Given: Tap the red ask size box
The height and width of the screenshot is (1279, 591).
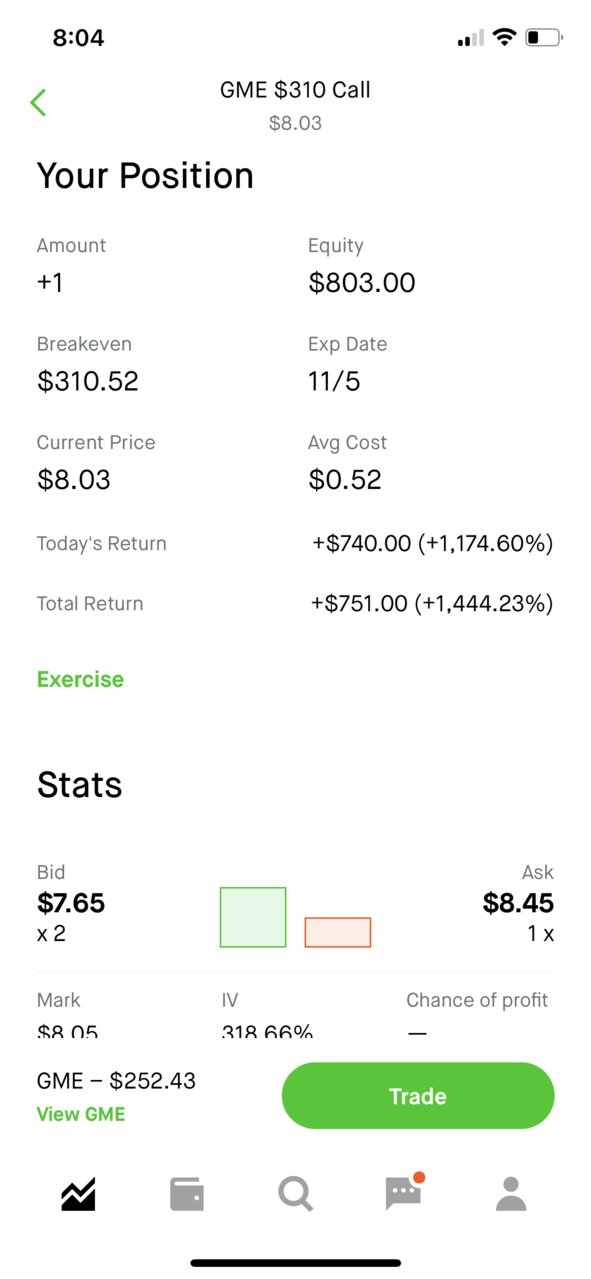Looking at the screenshot, I should coord(338,932).
